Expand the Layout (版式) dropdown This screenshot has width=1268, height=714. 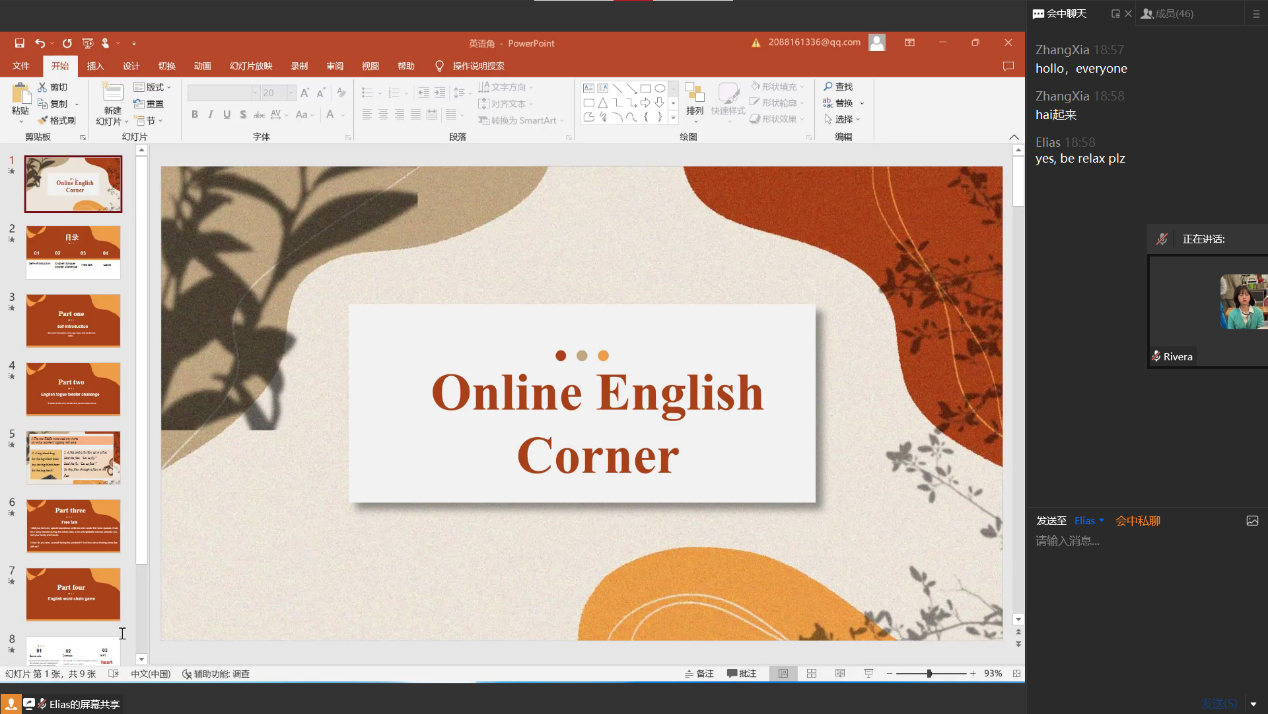tap(153, 87)
